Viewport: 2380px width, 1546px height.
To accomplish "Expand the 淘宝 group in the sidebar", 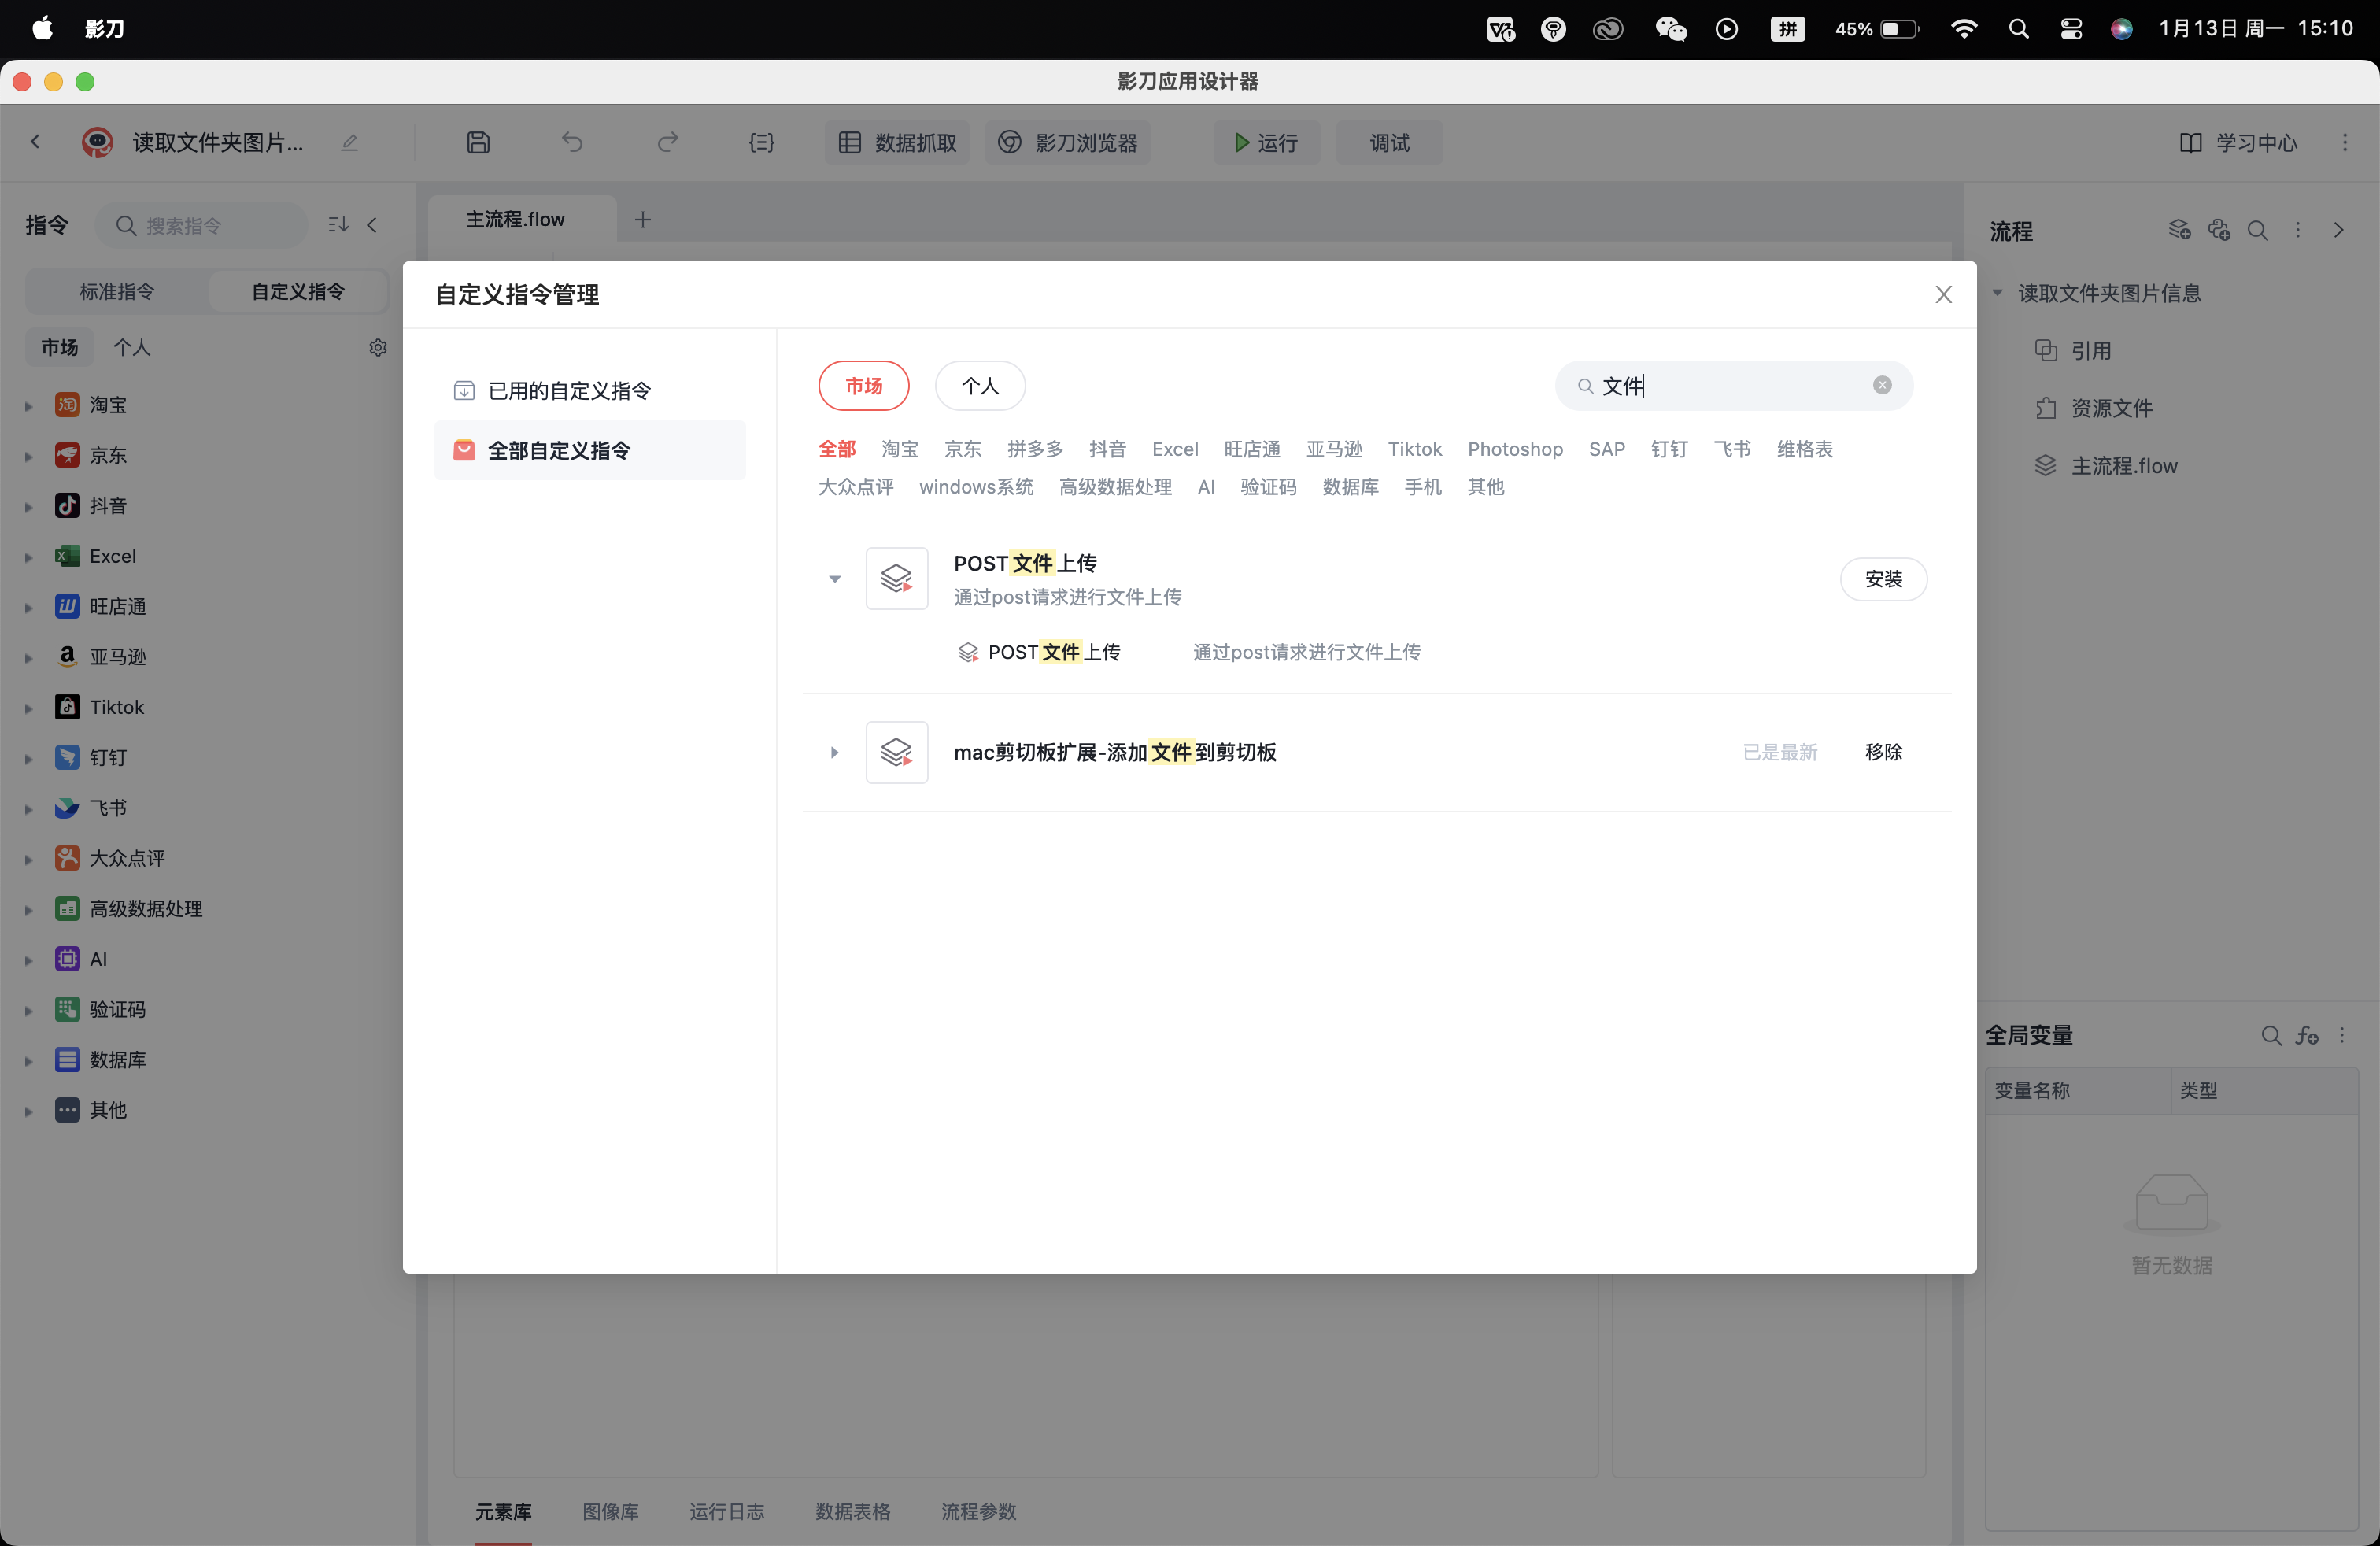I will (29, 406).
